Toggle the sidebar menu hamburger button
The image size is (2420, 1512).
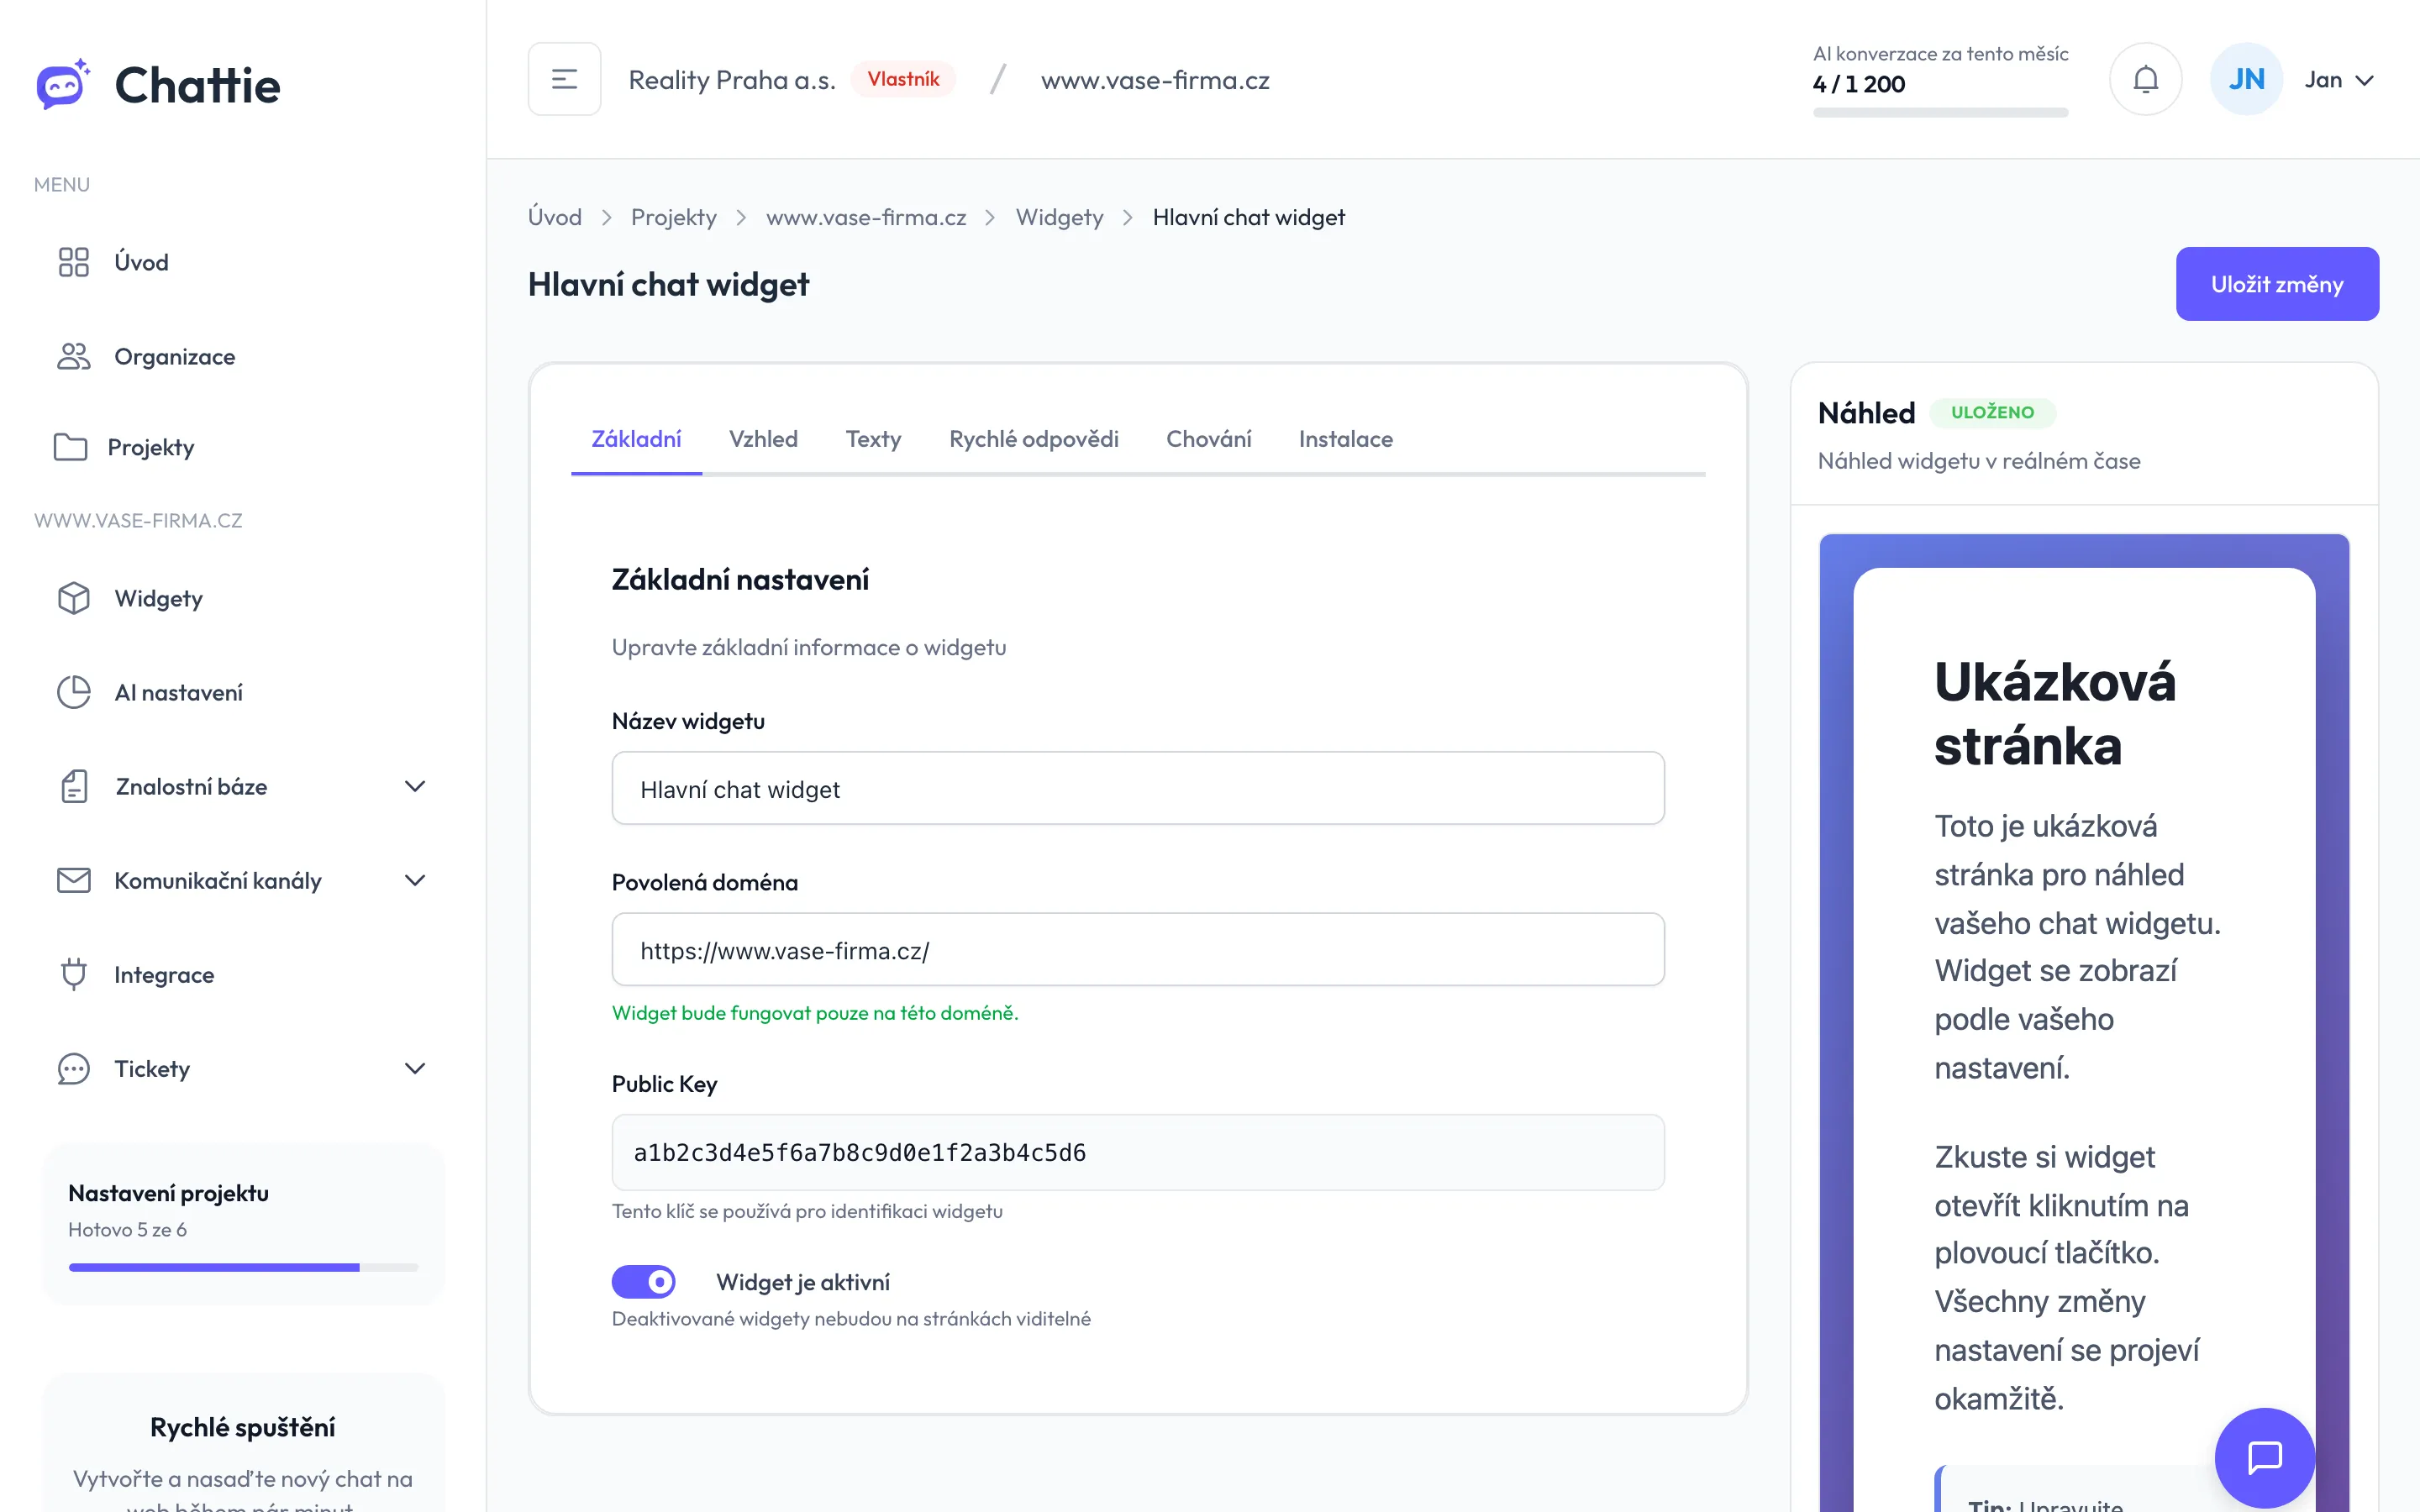coord(564,79)
